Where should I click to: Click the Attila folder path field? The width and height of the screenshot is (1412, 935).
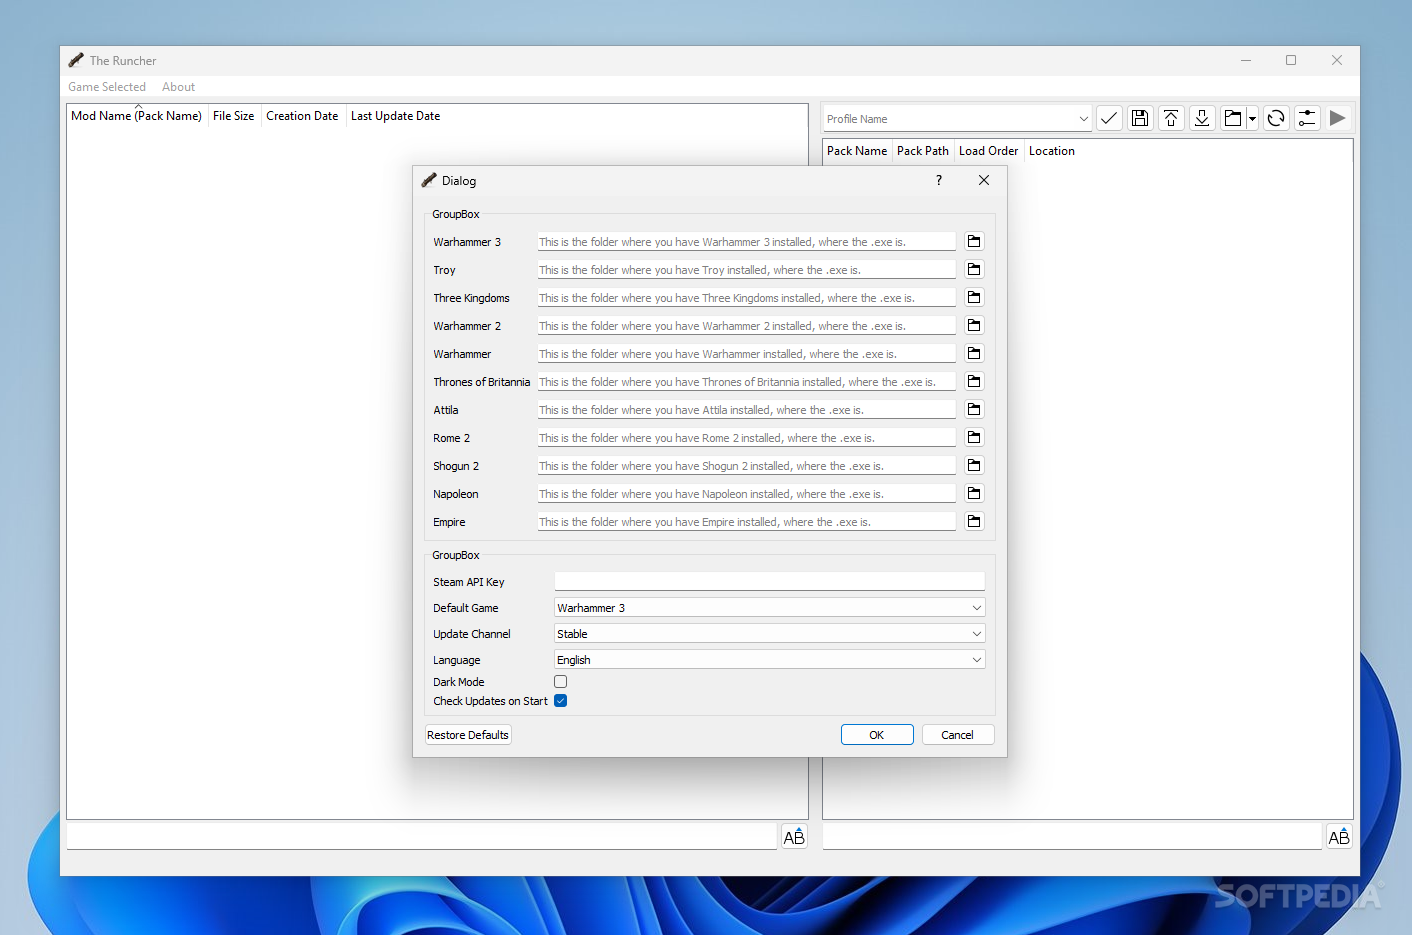pyautogui.click(x=747, y=410)
